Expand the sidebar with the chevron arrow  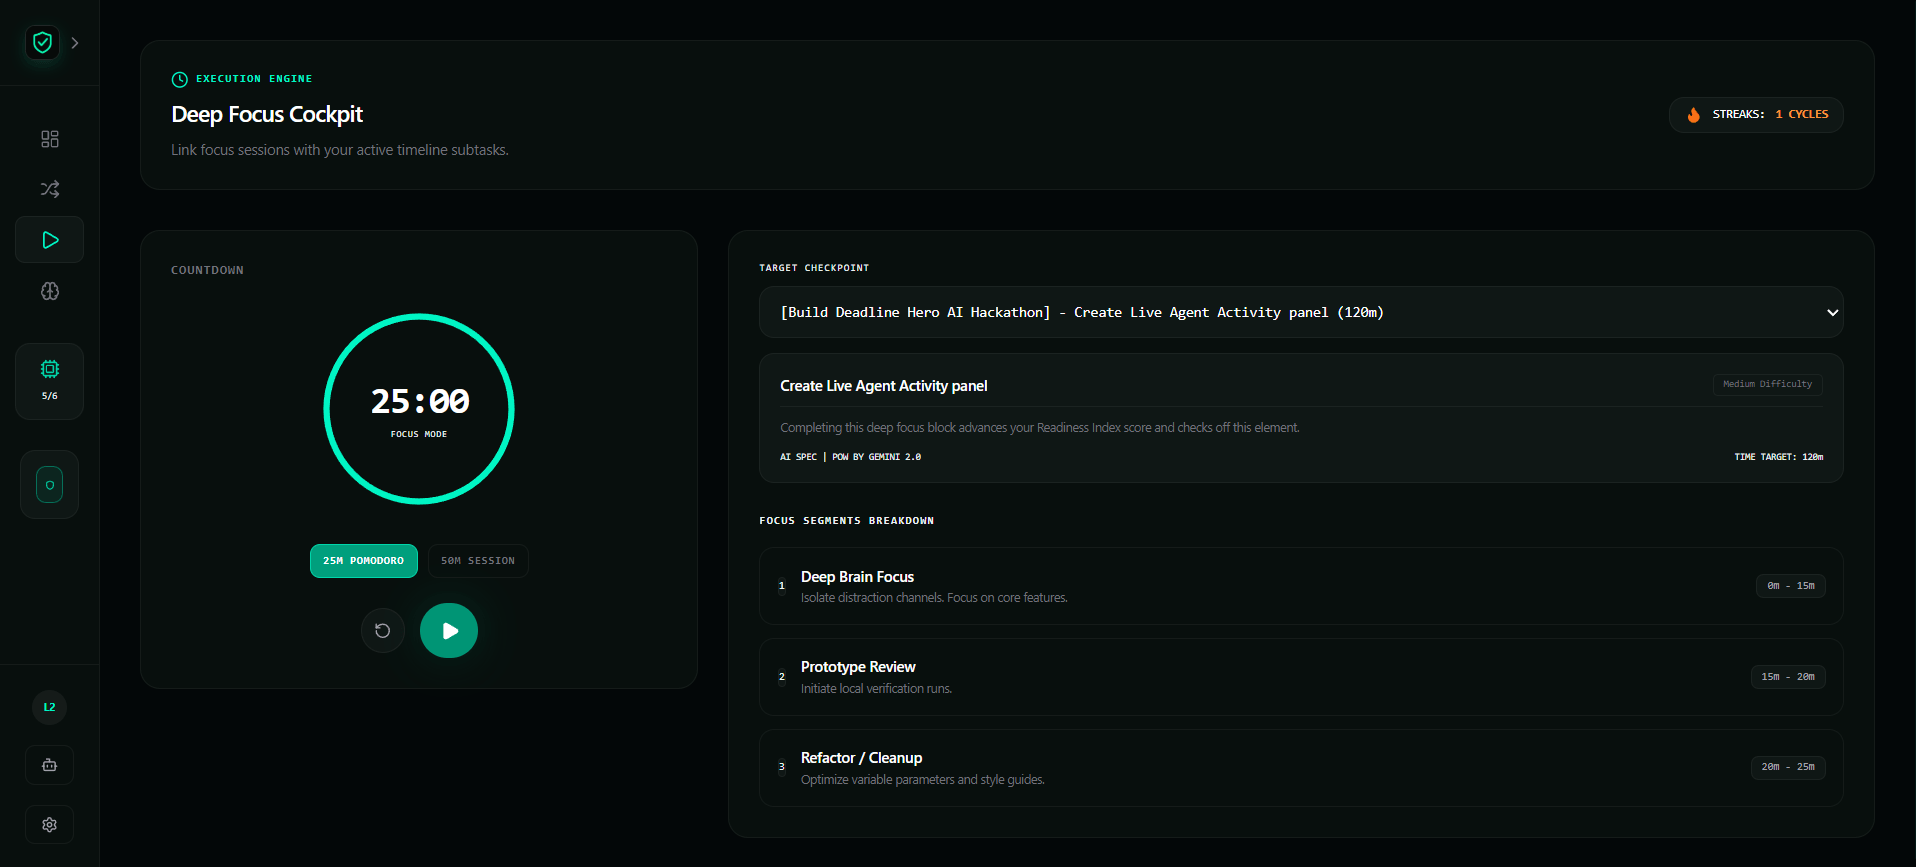coord(75,43)
